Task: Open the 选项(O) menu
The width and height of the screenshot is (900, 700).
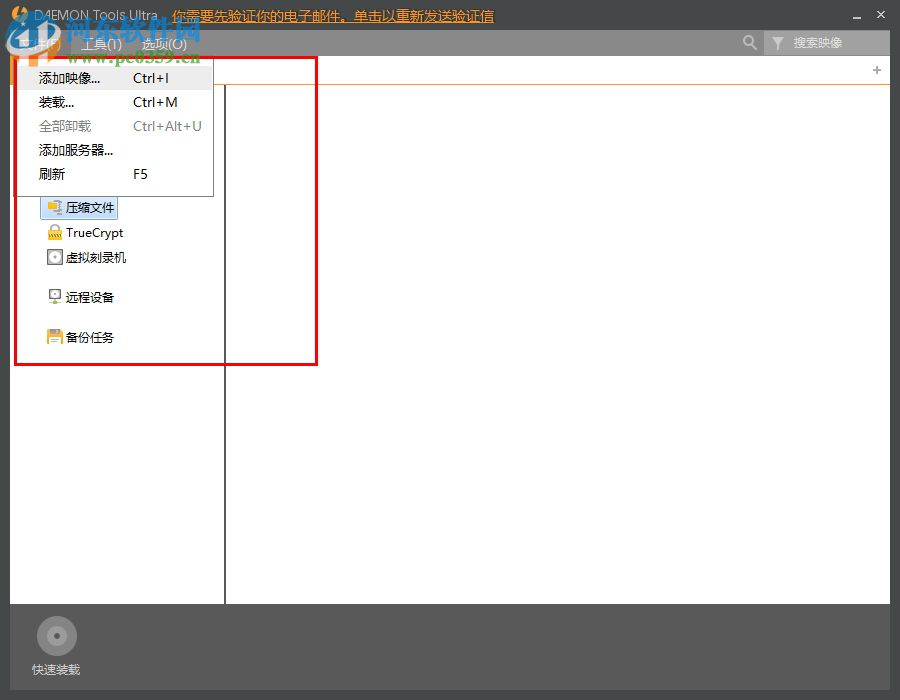Action: tap(164, 44)
